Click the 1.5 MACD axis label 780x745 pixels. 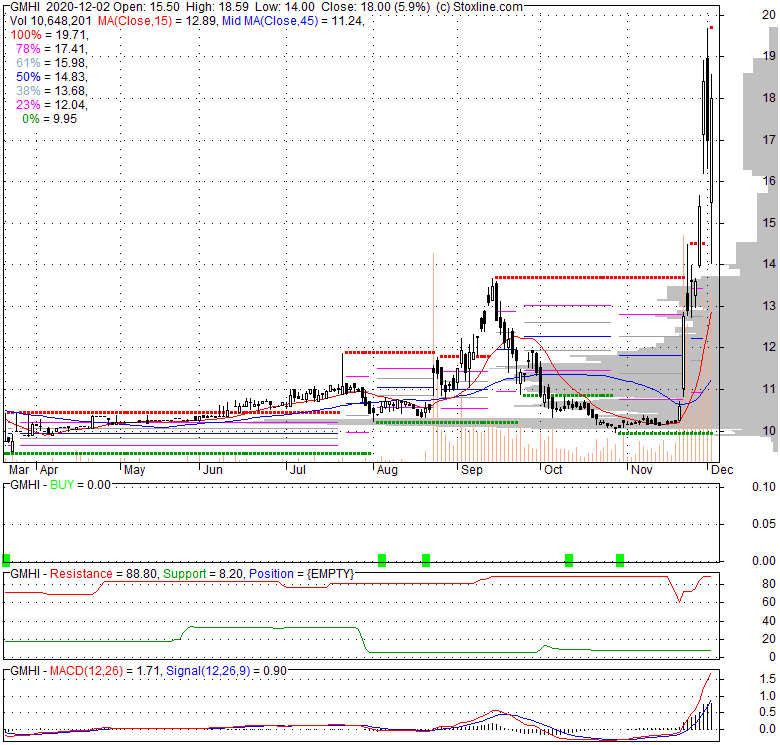click(x=768, y=679)
